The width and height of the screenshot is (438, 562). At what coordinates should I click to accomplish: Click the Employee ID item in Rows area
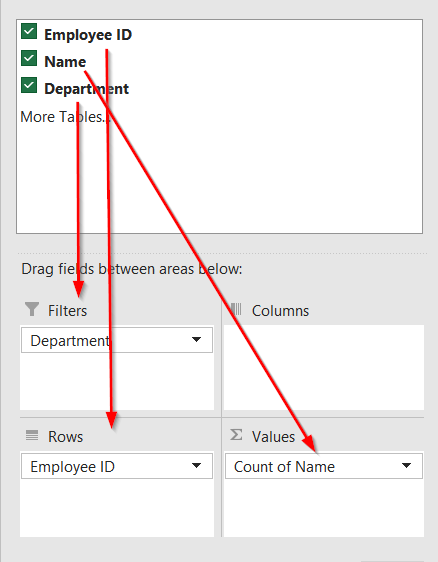[x=117, y=466]
